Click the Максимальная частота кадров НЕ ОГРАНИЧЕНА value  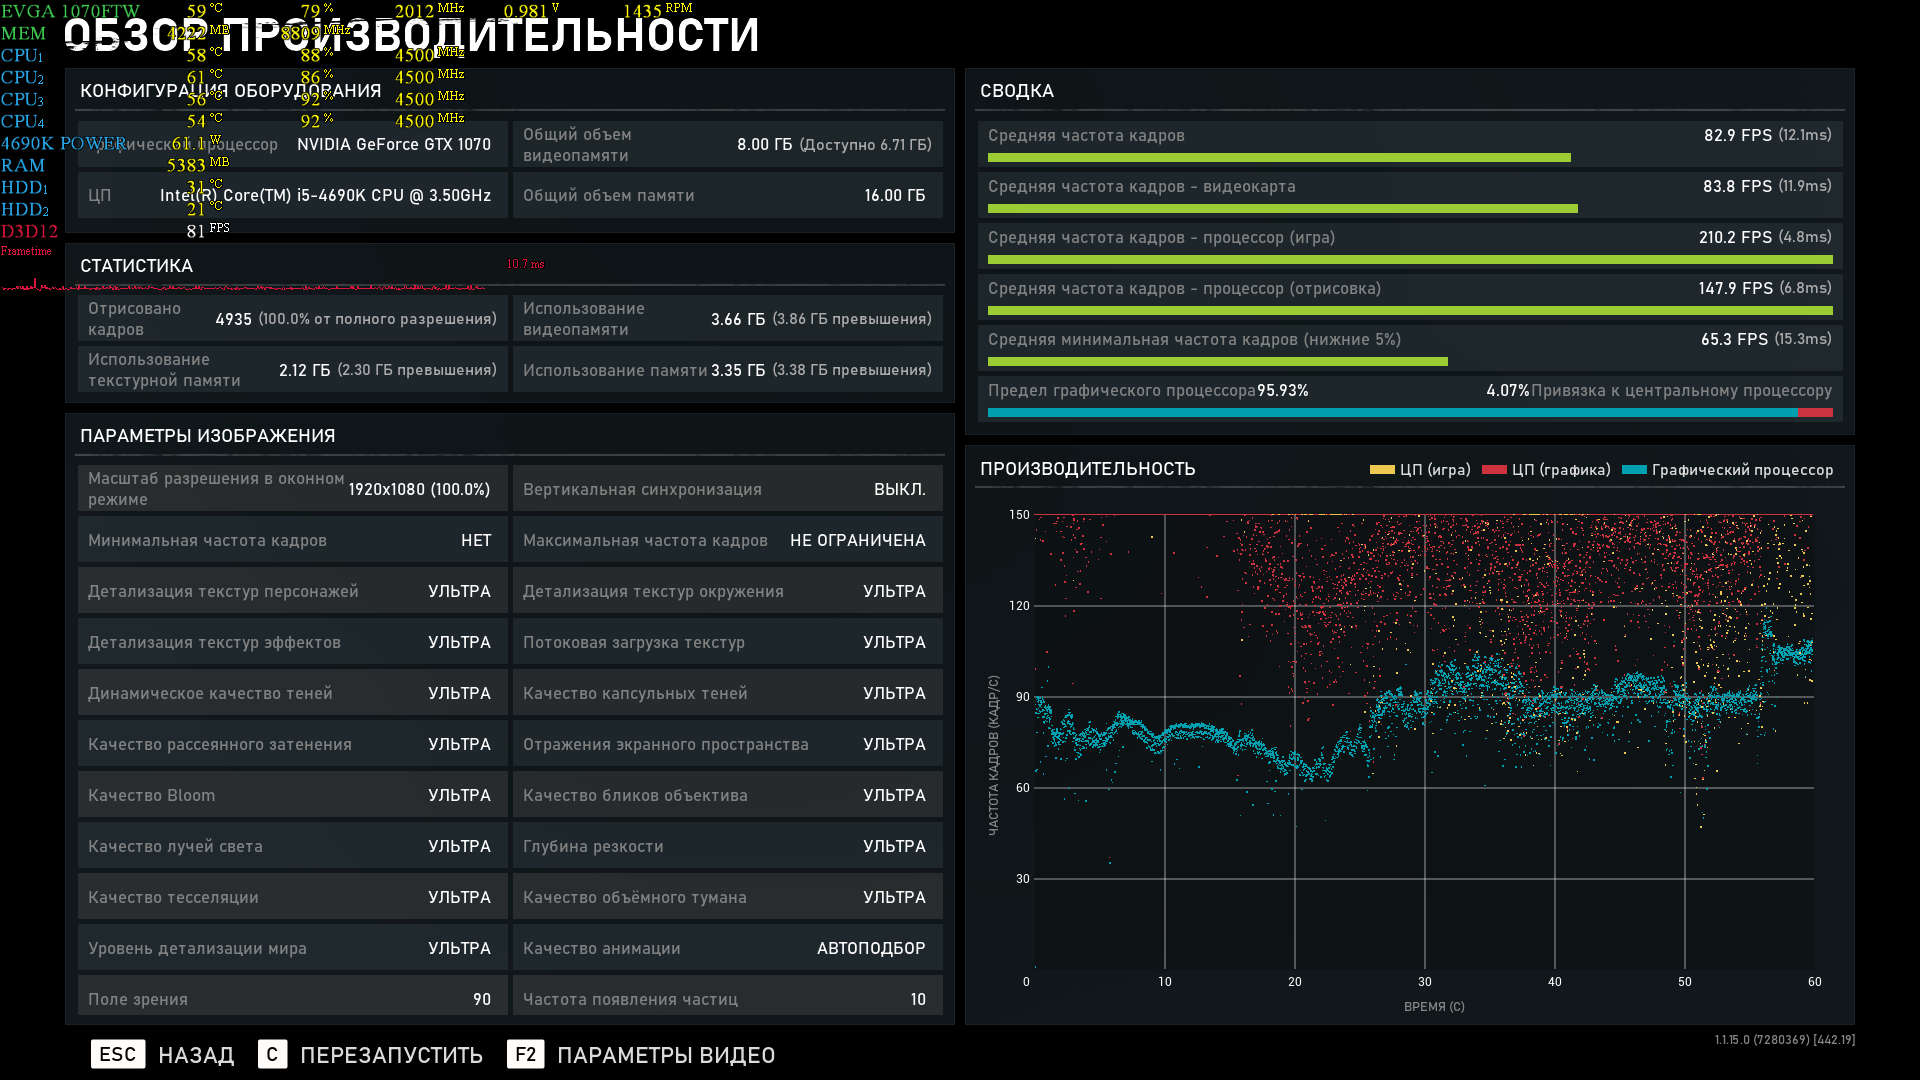(857, 540)
